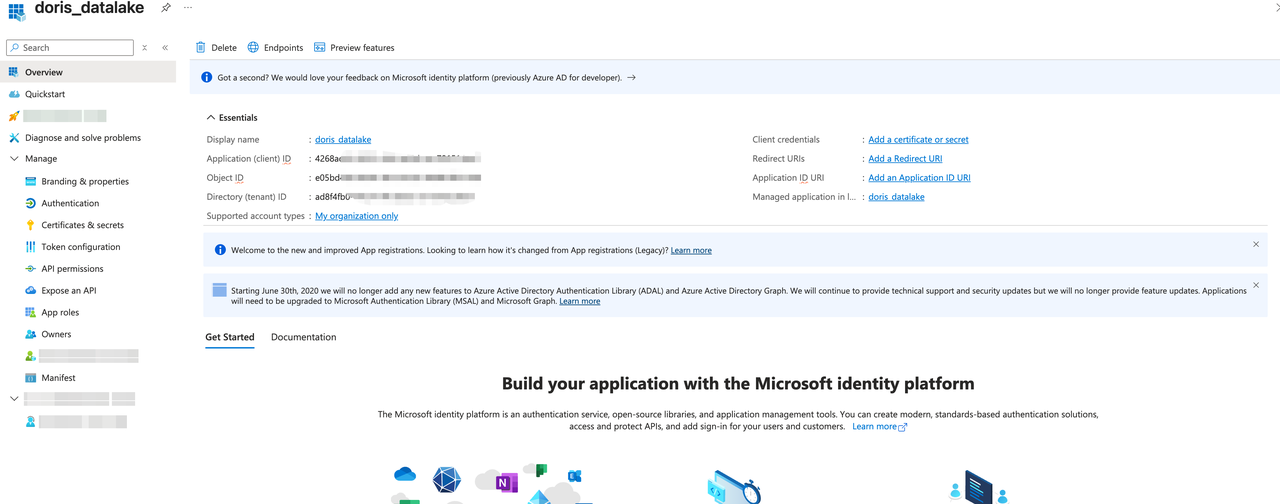Viewport: 1280px width, 504px height.
Task: Open the more options ellipsis in header
Action: [188, 8]
